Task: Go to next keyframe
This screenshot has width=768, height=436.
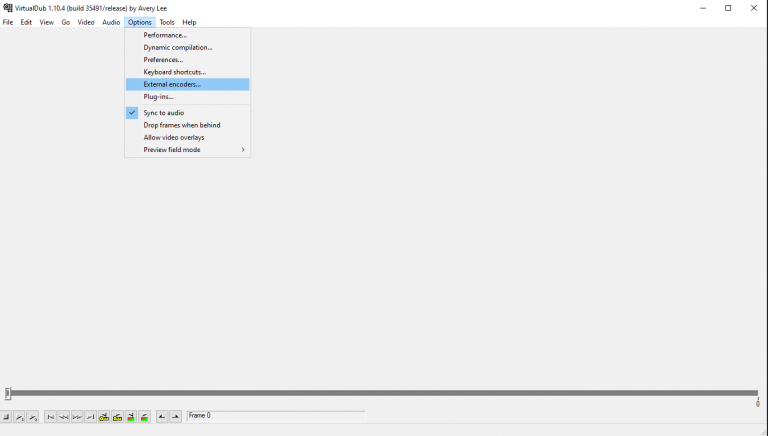Action: click(118, 417)
